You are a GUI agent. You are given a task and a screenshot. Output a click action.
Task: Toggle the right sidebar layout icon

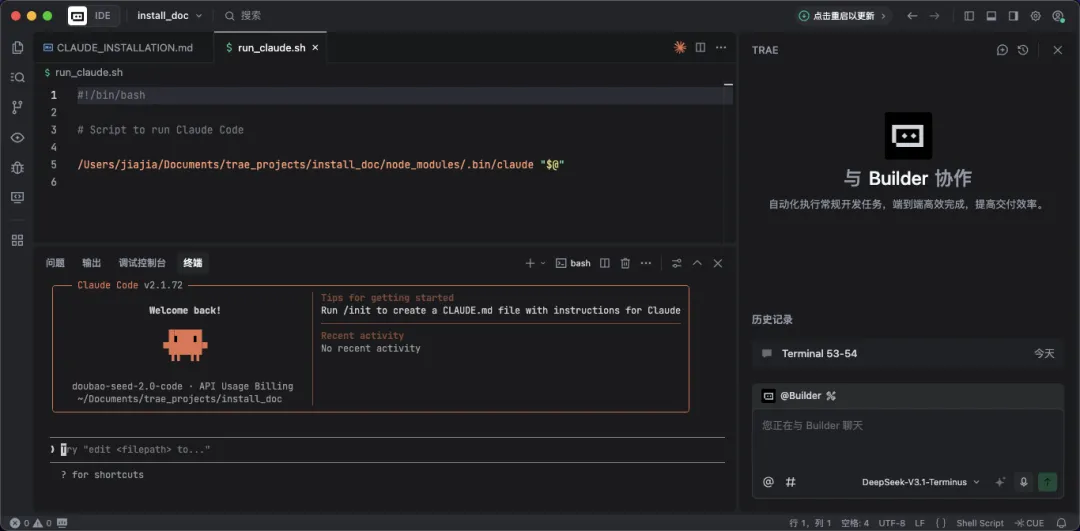point(1013,15)
